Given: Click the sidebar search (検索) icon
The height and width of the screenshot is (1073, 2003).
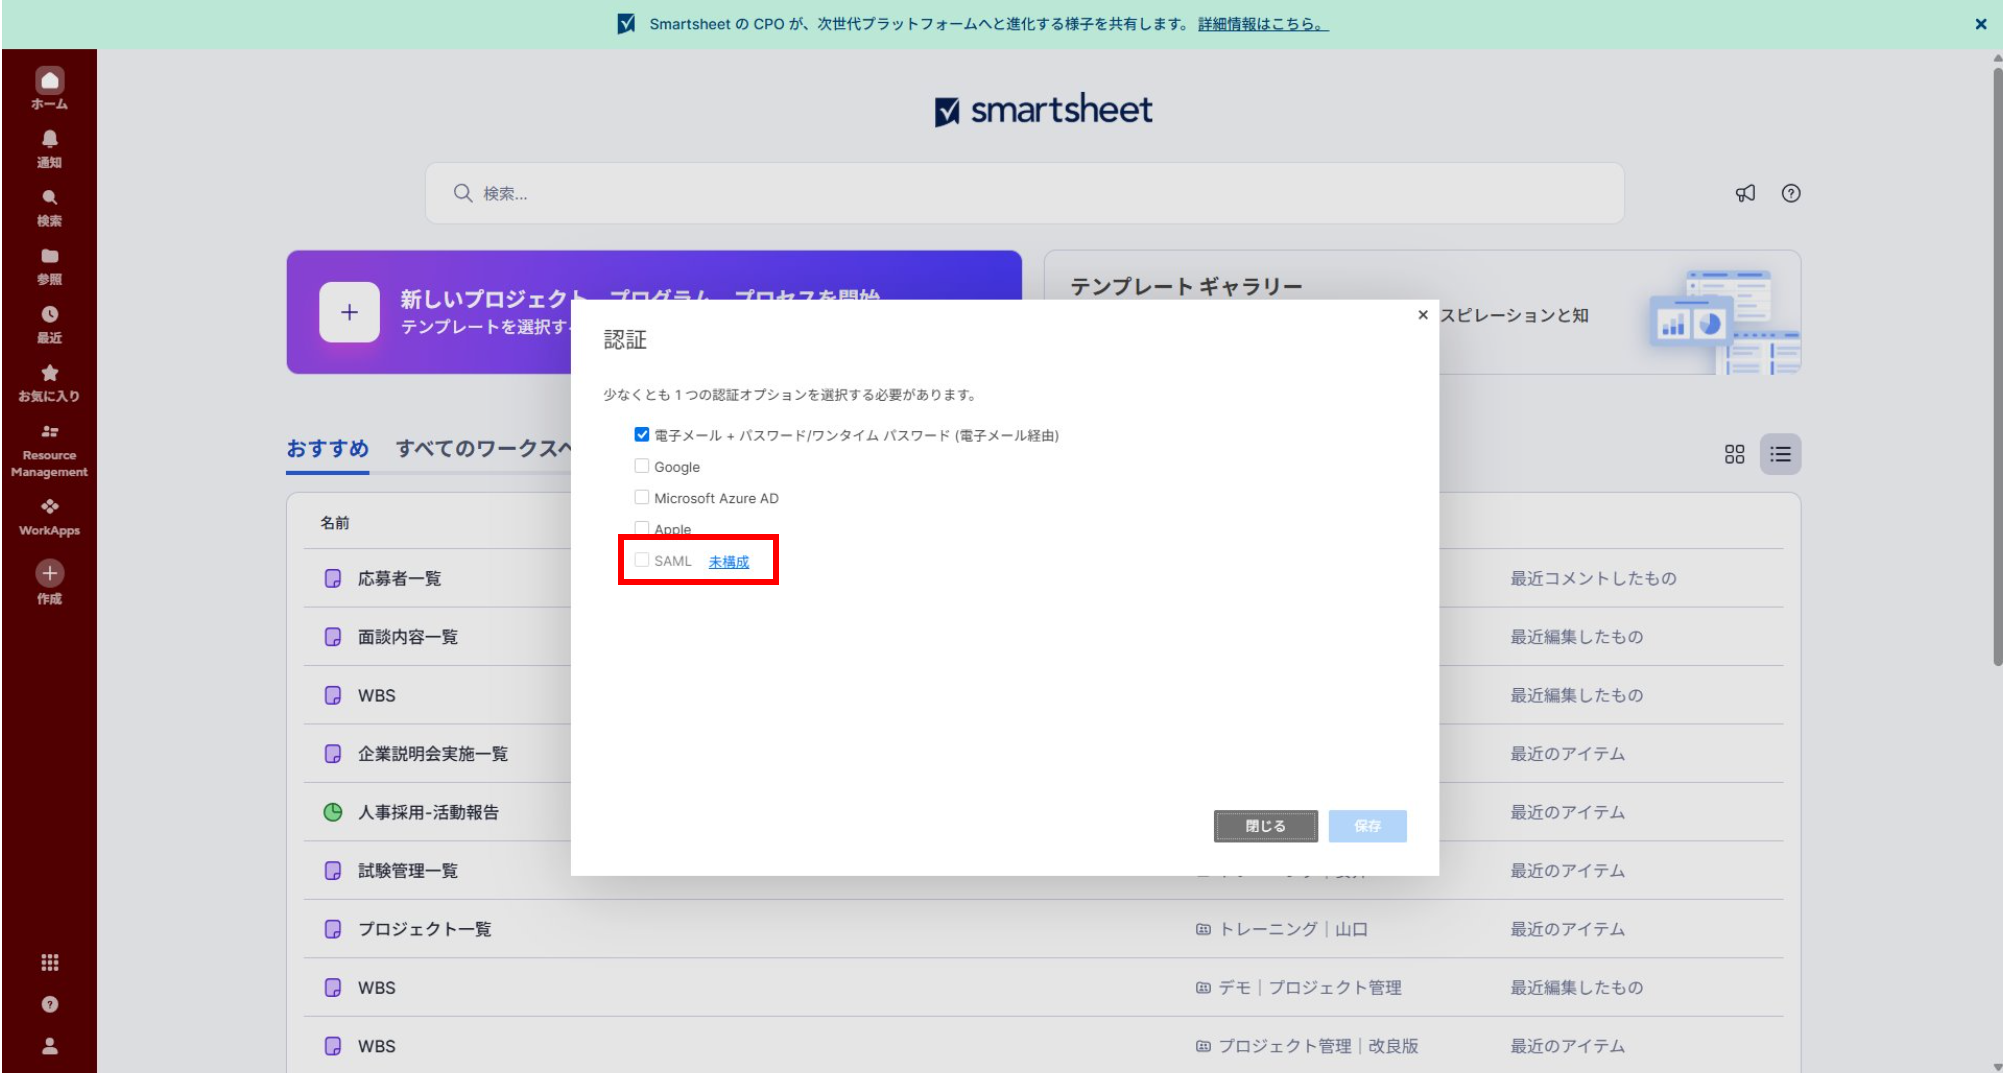Looking at the screenshot, I should (x=49, y=197).
